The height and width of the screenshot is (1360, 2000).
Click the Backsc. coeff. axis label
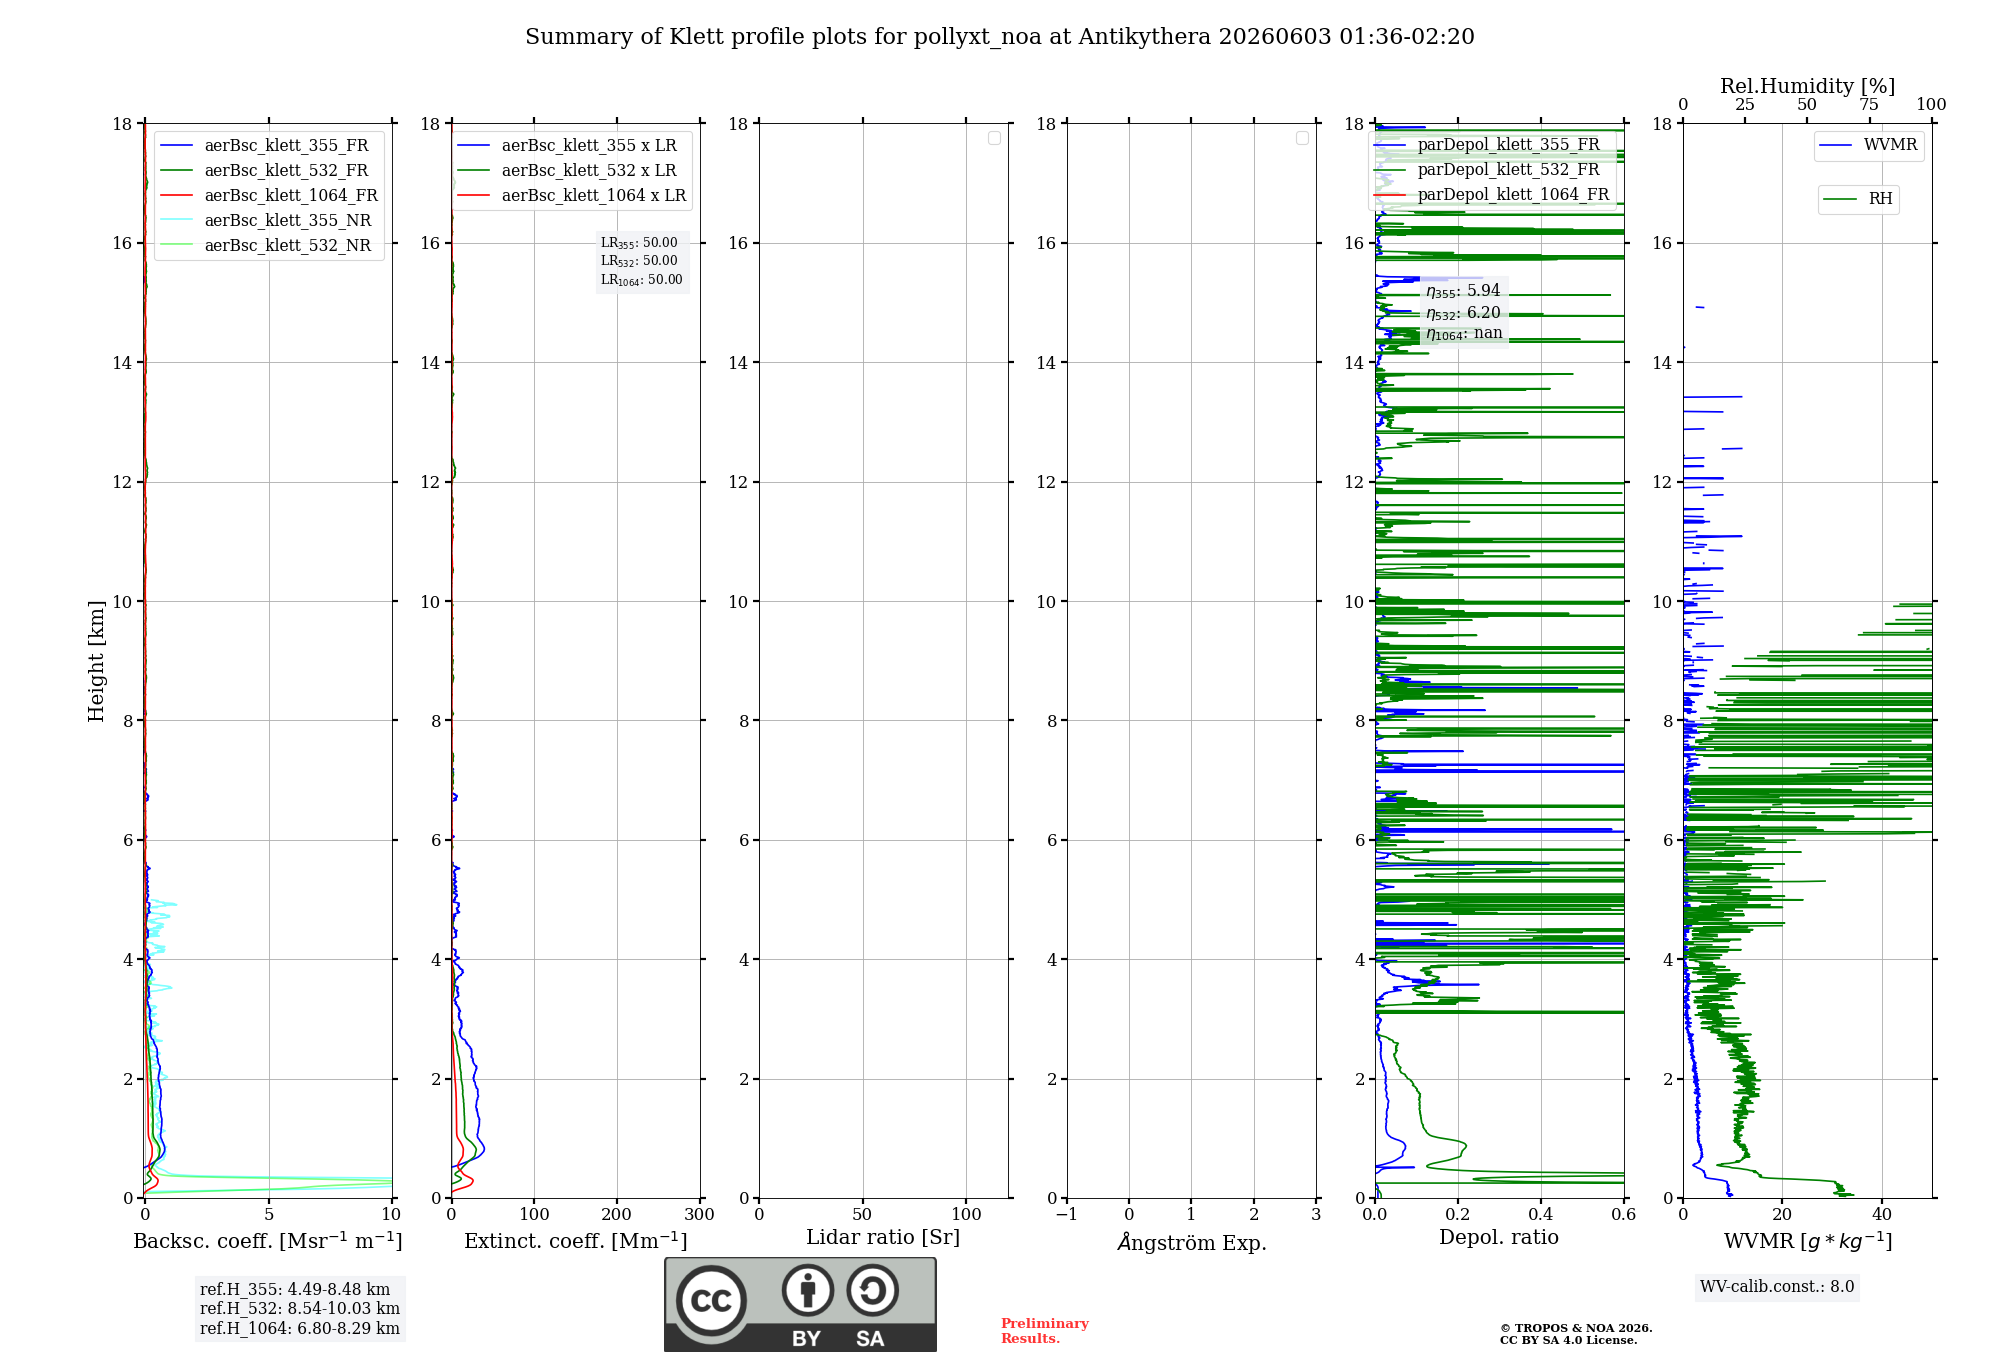click(x=268, y=1241)
